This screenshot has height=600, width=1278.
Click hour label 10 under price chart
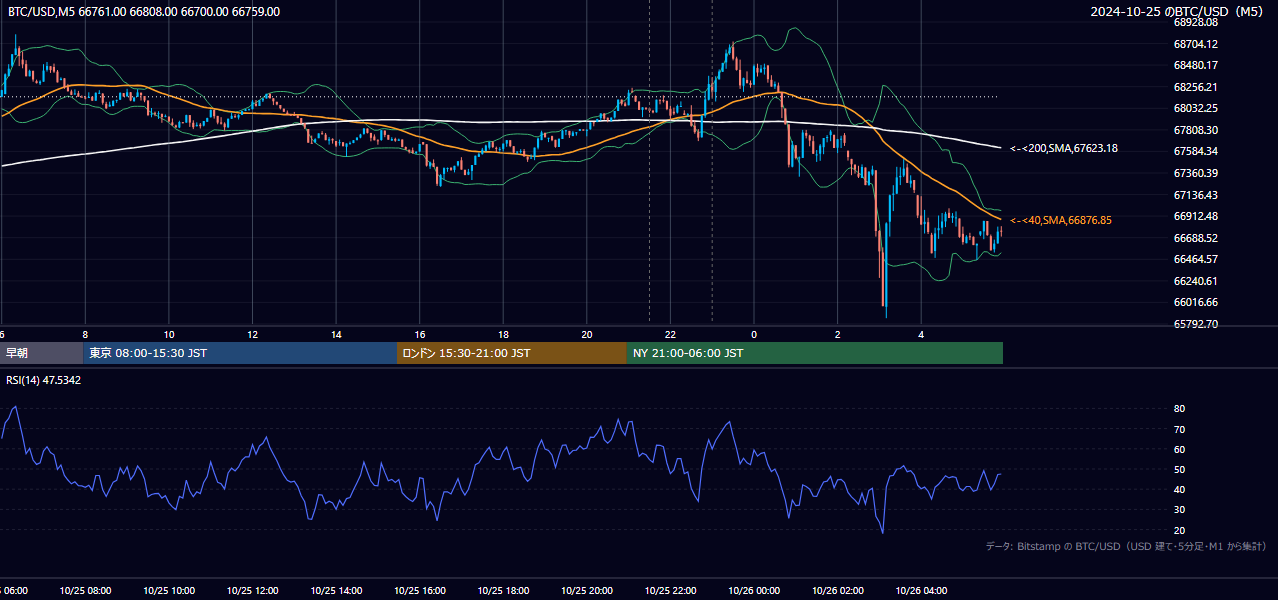click(169, 334)
